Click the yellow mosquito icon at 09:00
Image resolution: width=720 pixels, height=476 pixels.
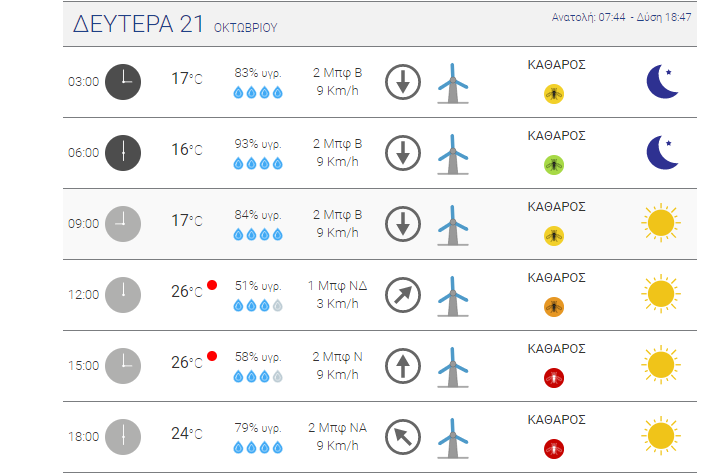554,236
